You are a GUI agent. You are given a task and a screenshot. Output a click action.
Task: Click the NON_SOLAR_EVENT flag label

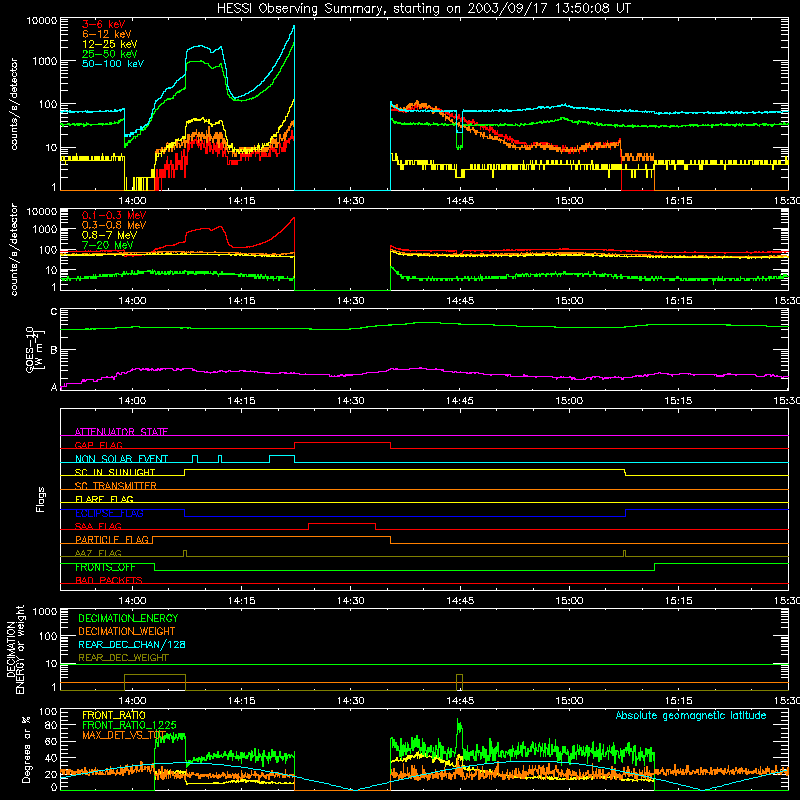(x=121, y=459)
